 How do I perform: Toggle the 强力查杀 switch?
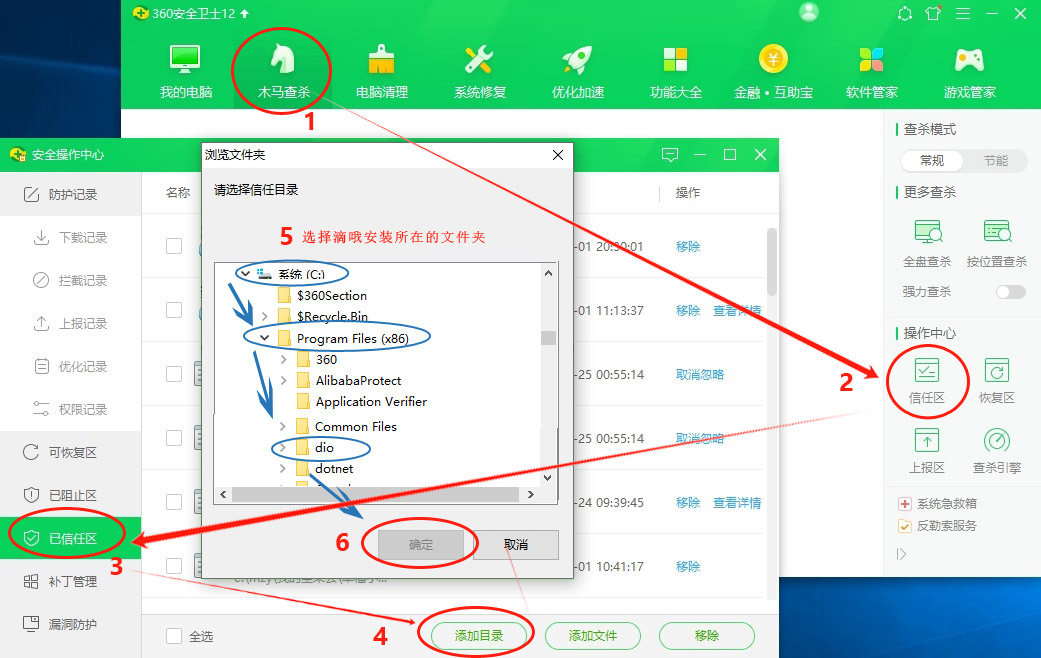(1010, 292)
